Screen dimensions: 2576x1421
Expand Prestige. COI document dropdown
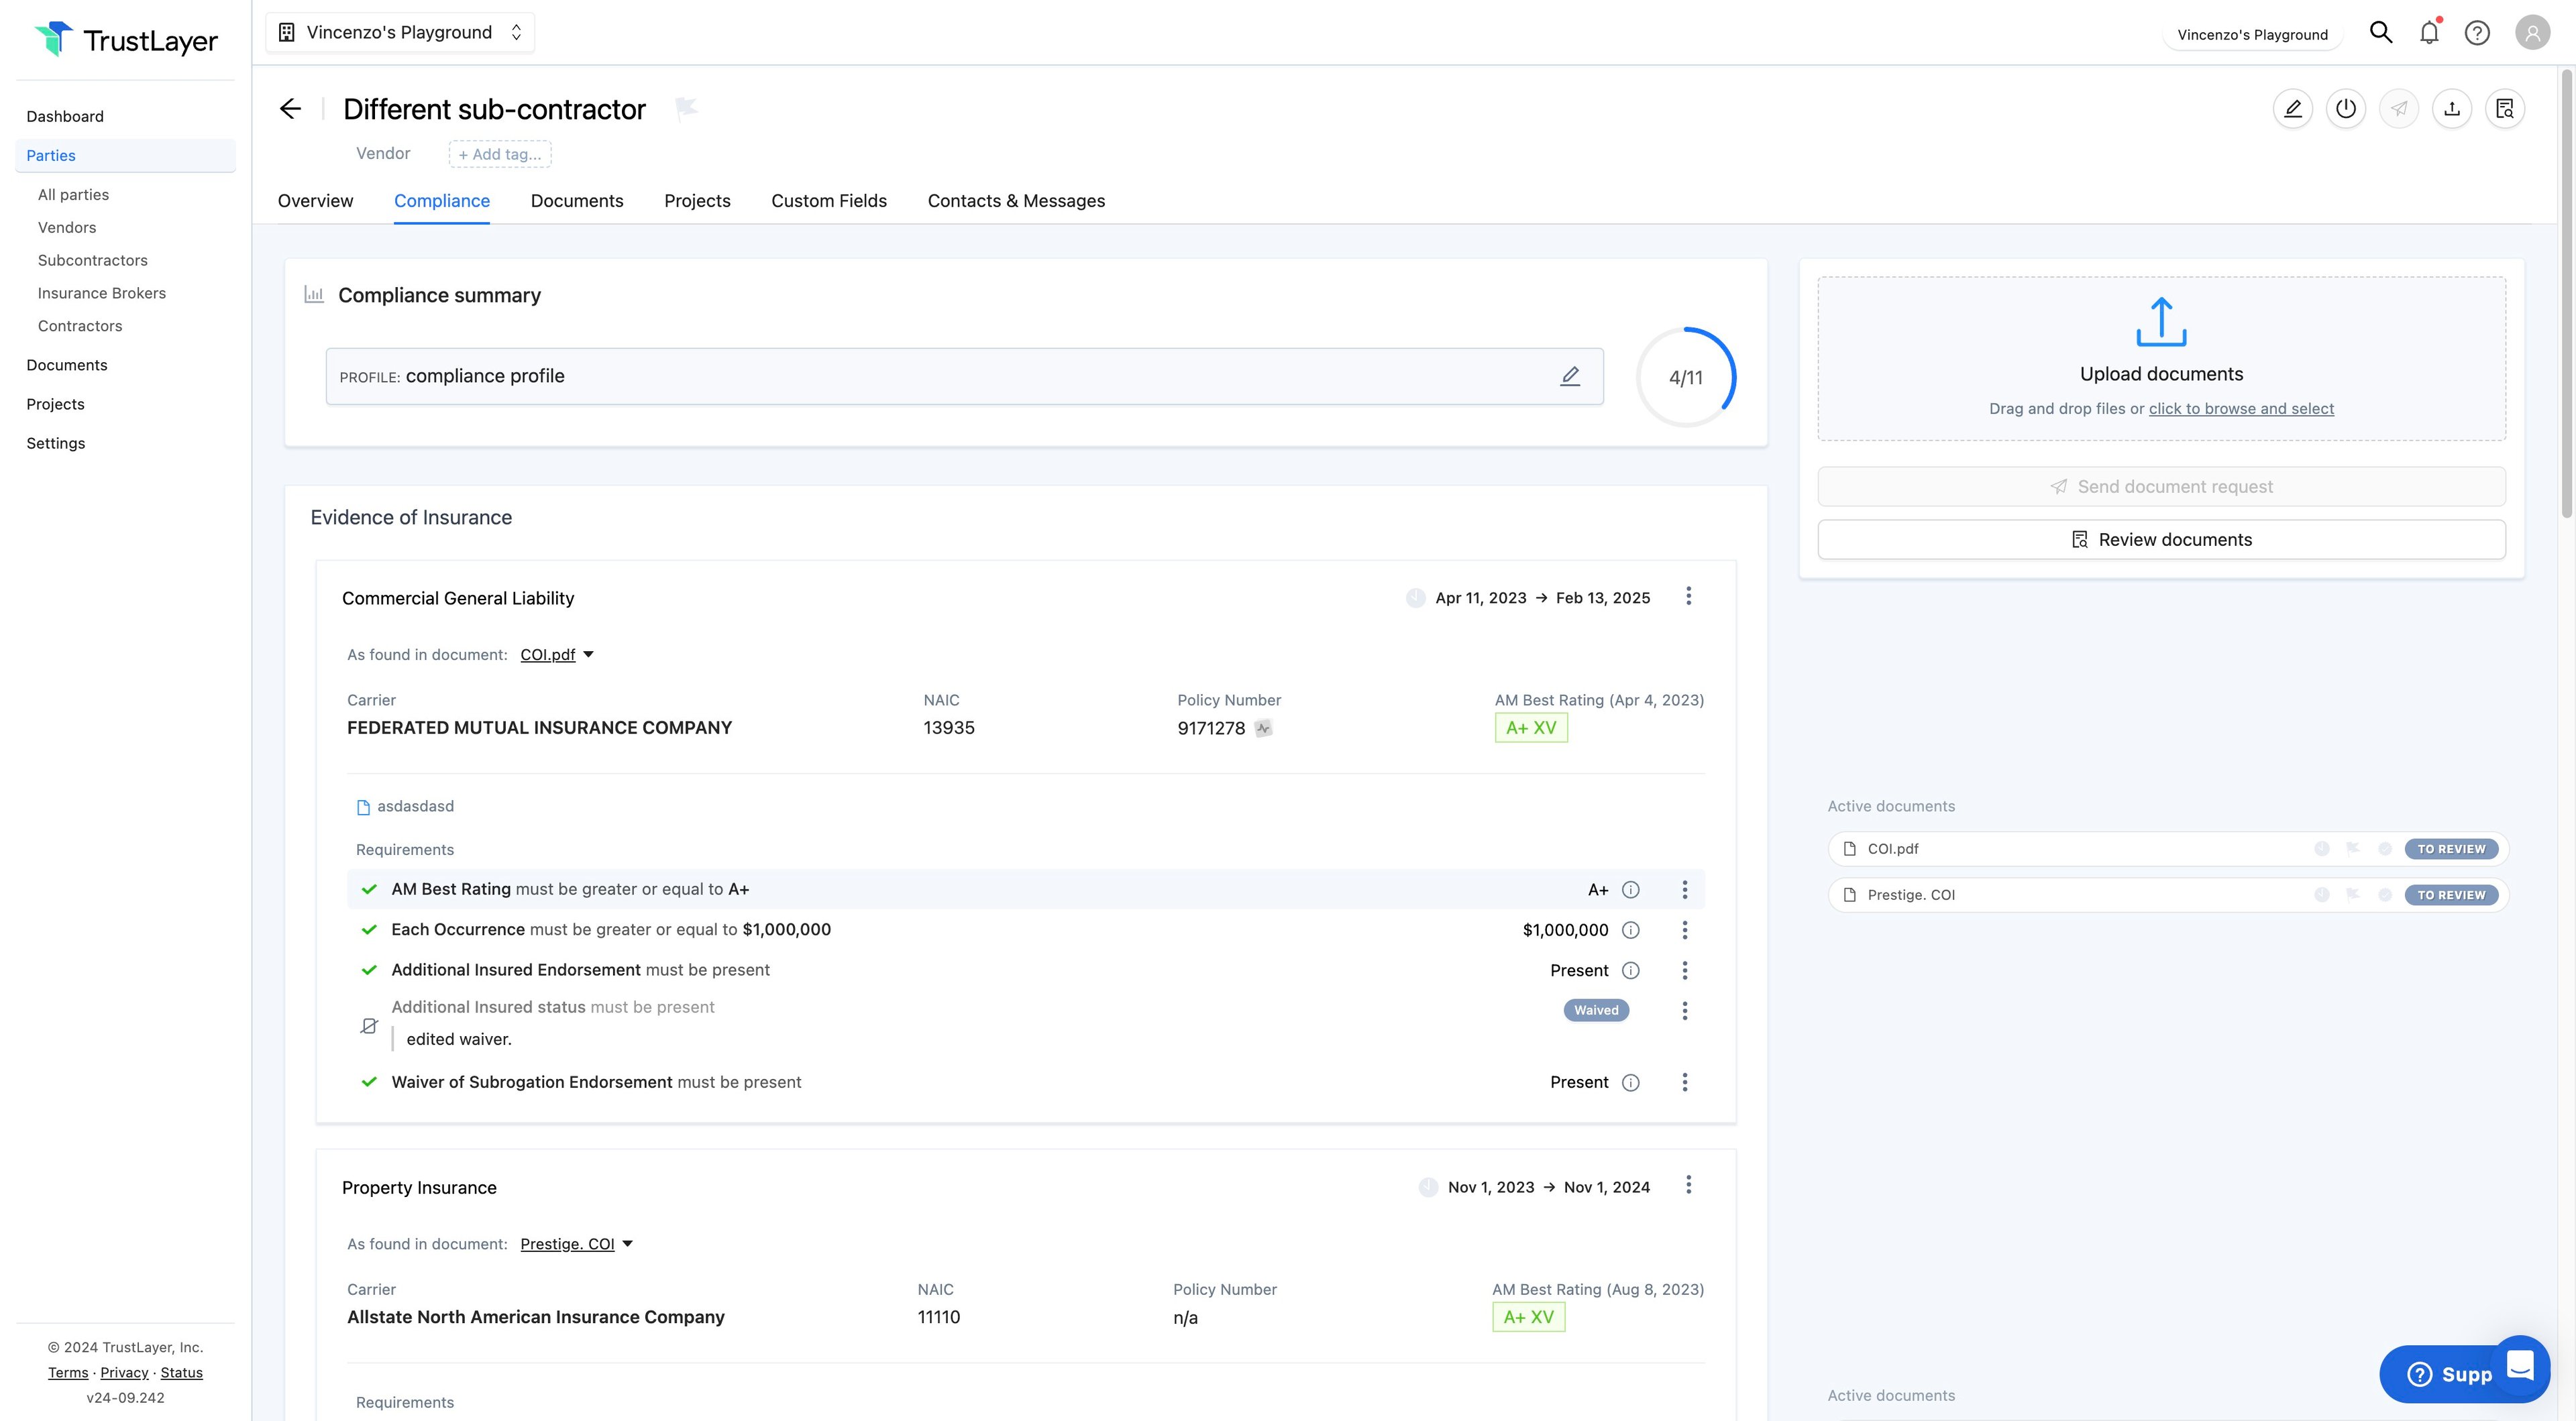coord(628,1244)
